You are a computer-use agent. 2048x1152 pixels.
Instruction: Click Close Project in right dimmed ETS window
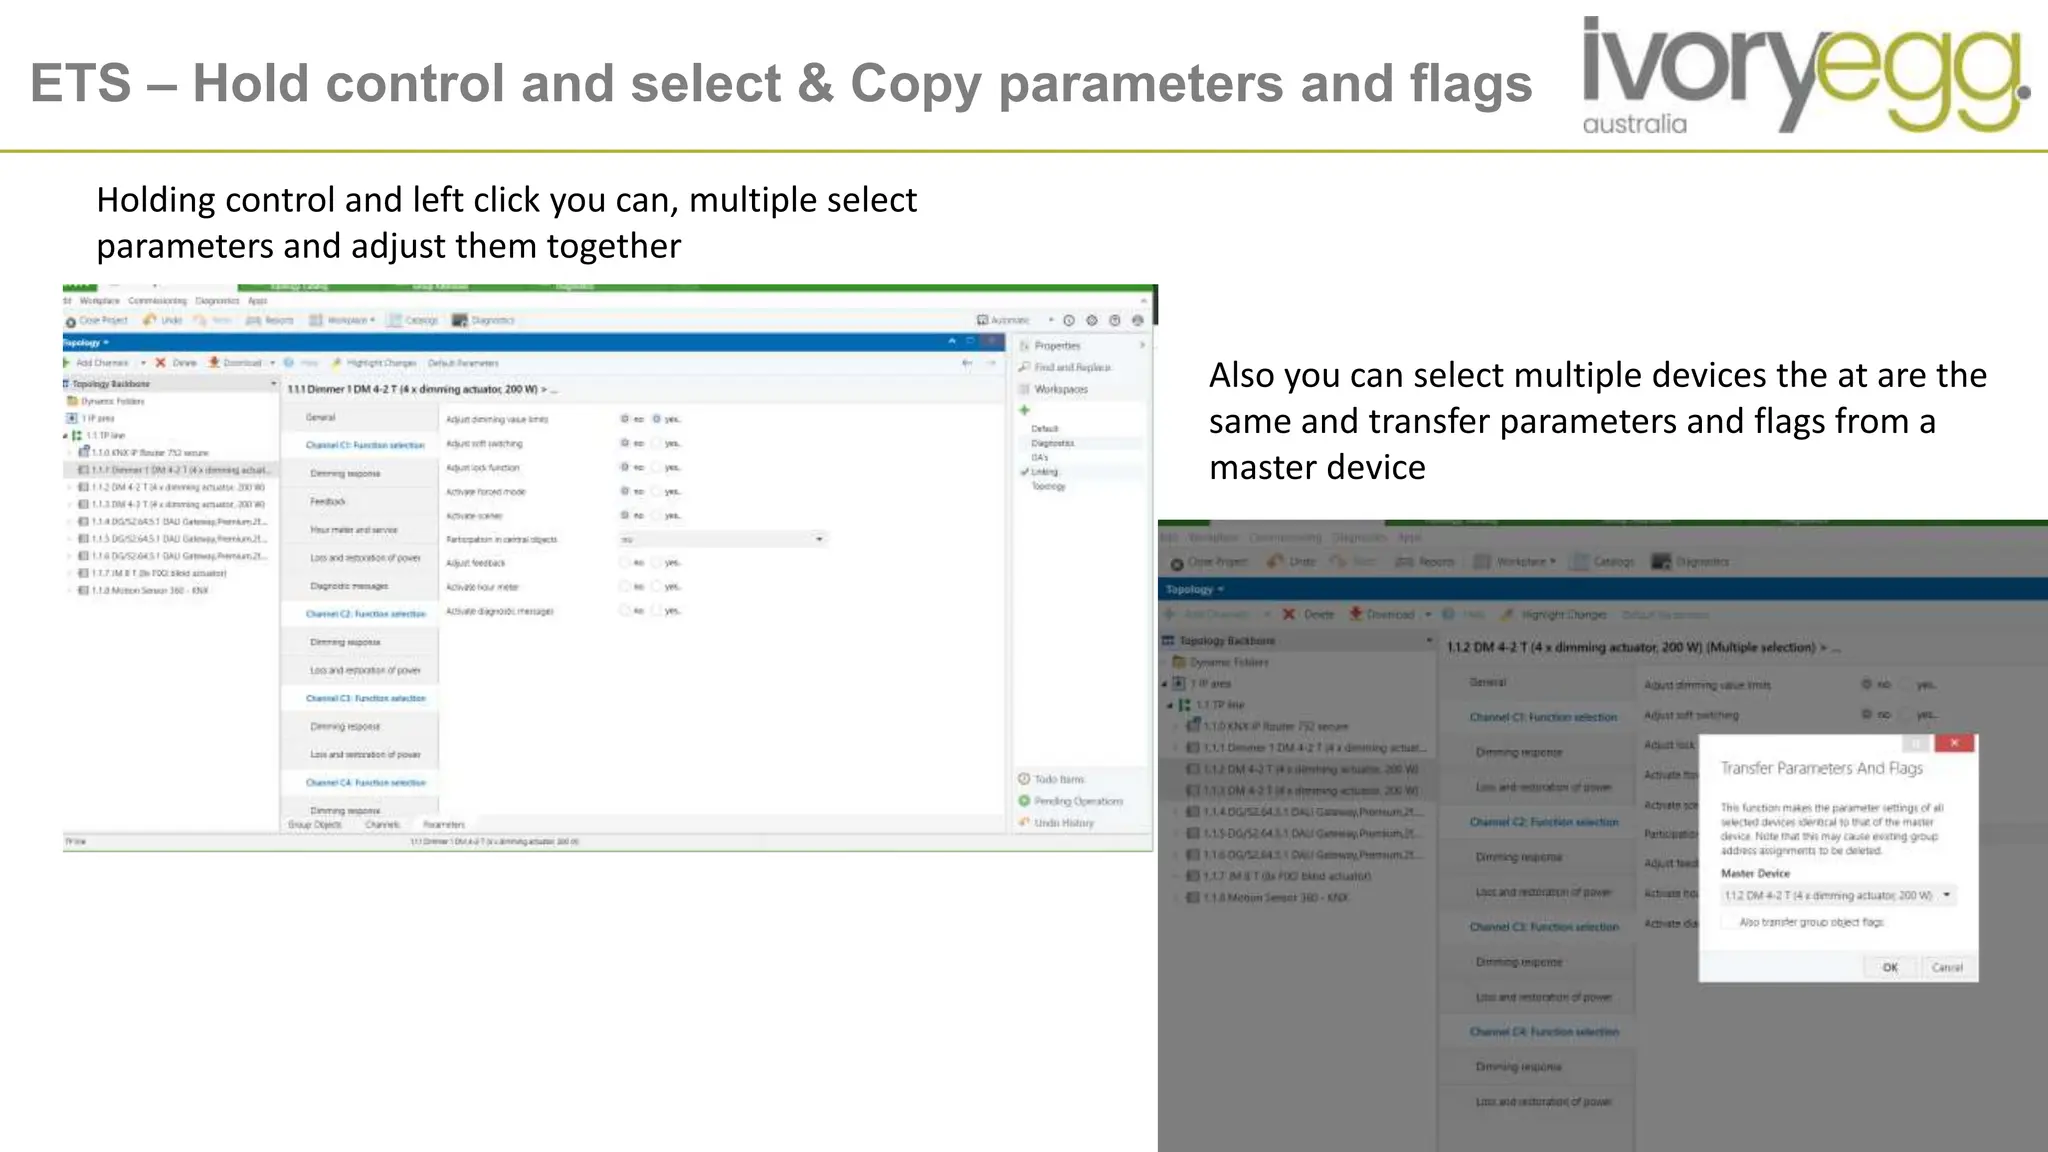pyautogui.click(x=1209, y=562)
